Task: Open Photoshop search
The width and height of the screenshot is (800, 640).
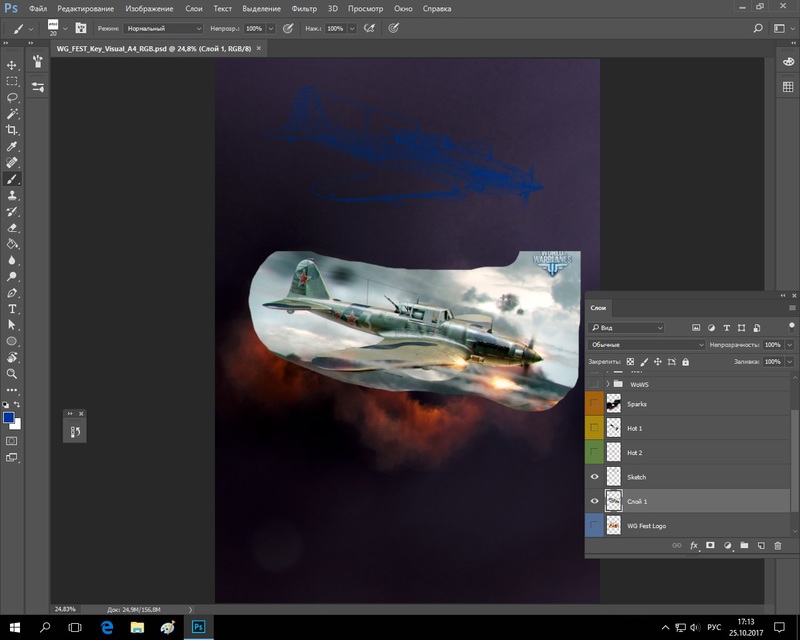Action: tap(758, 29)
